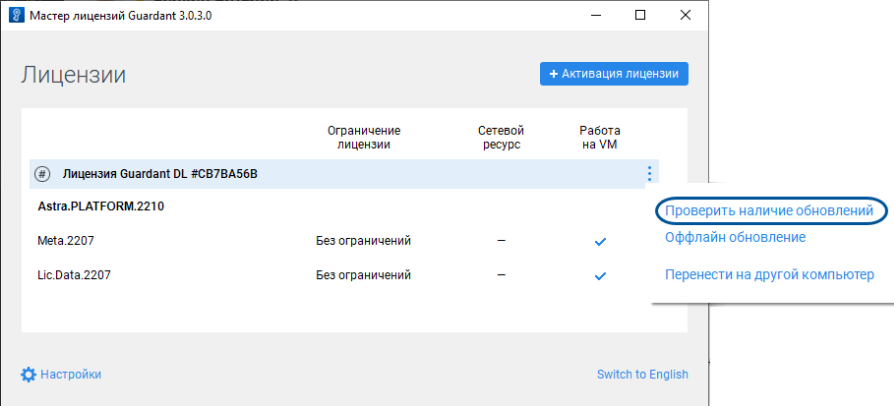Click the hash icon beside Guardant DL license
The height and width of the screenshot is (406, 894).
pos(42,174)
